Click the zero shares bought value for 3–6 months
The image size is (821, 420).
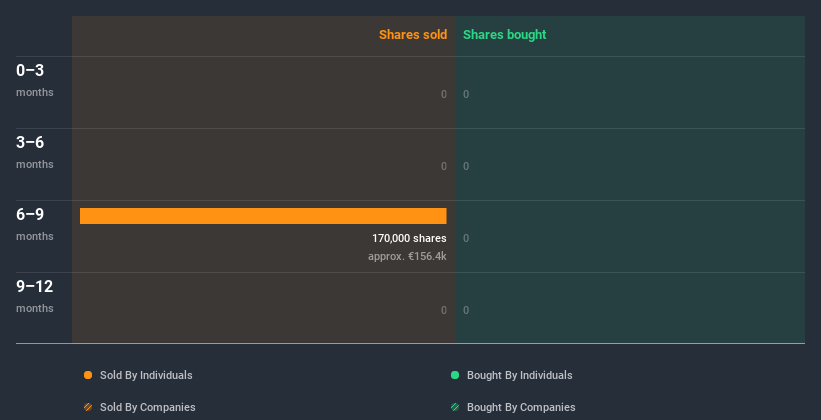(466, 166)
